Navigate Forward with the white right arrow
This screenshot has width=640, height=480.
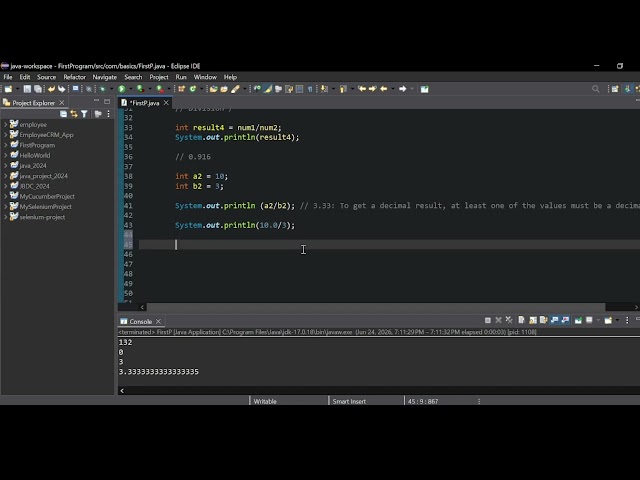click(402, 89)
